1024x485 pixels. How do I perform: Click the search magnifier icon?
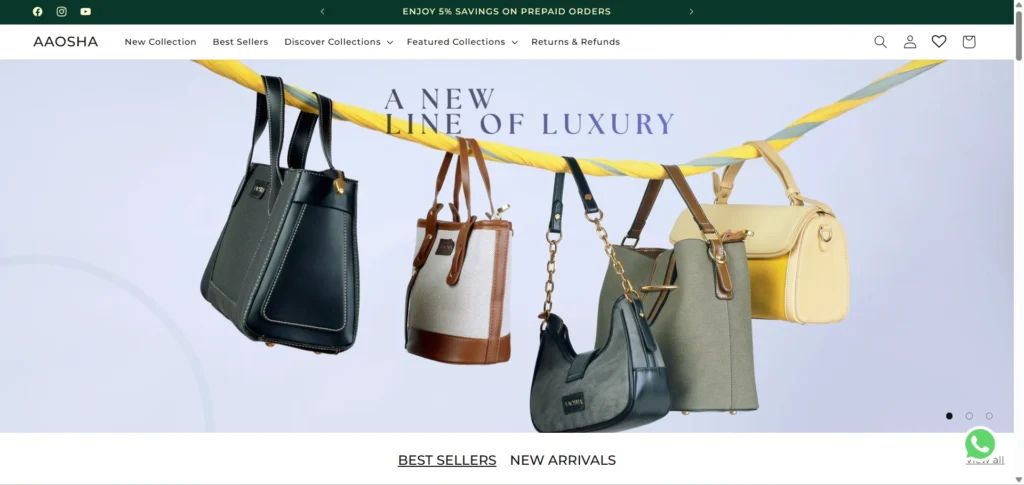click(x=880, y=42)
